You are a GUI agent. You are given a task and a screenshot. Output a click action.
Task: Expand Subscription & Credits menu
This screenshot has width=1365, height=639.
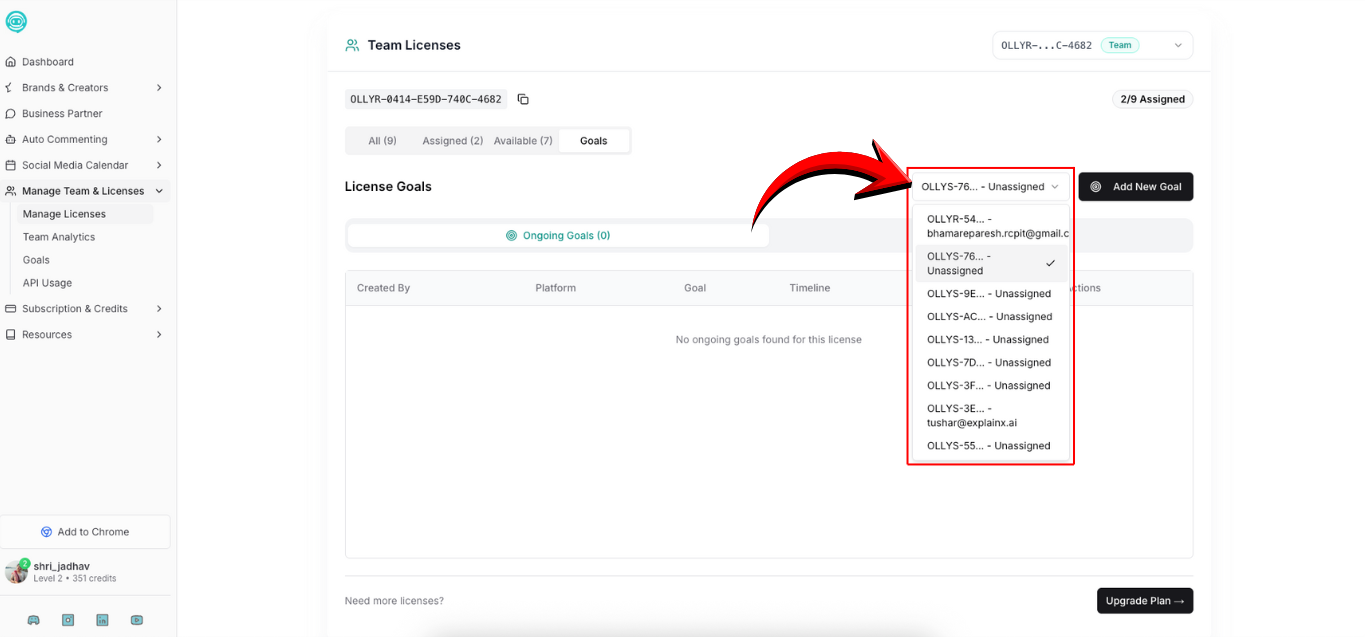(x=159, y=309)
